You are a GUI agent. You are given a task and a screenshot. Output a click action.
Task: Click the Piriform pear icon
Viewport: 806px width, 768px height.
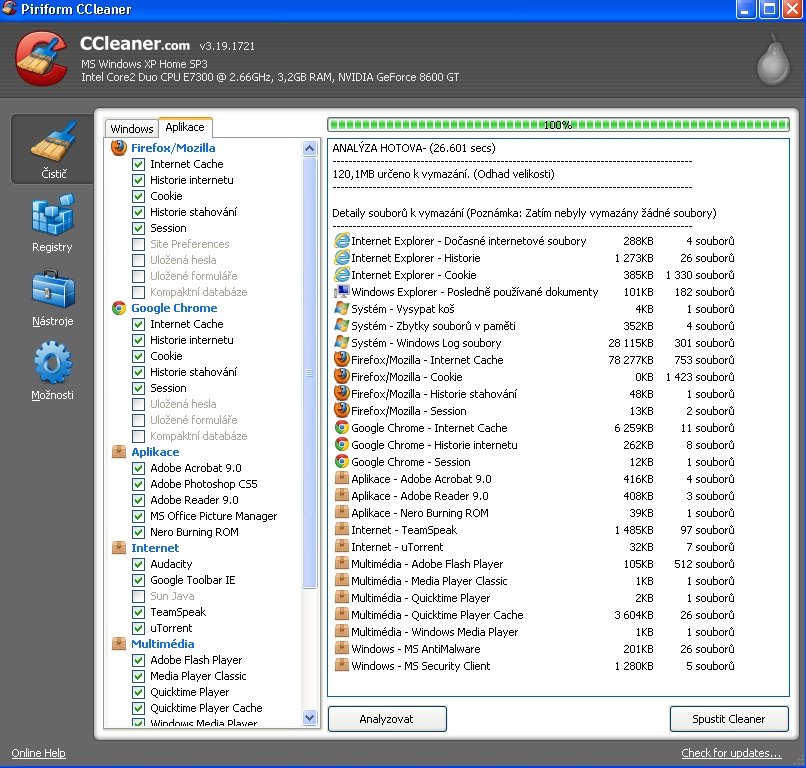click(773, 60)
